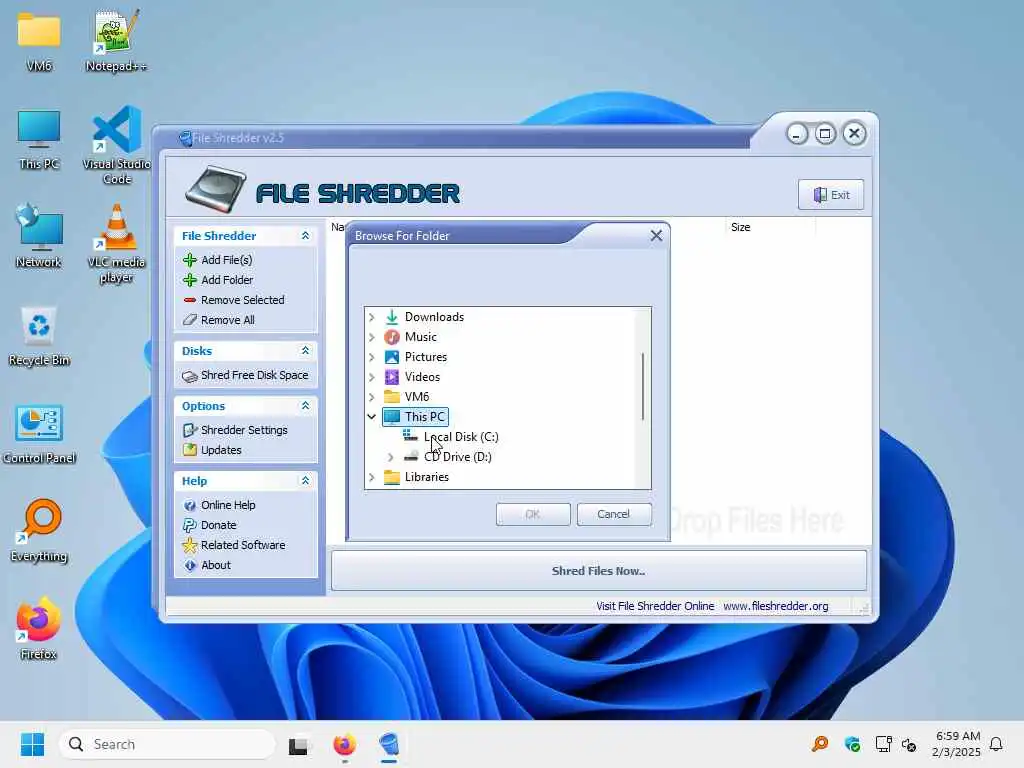The image size is (1024, 768).
Task: Expand the Music tree node
Action: (372, 337)
